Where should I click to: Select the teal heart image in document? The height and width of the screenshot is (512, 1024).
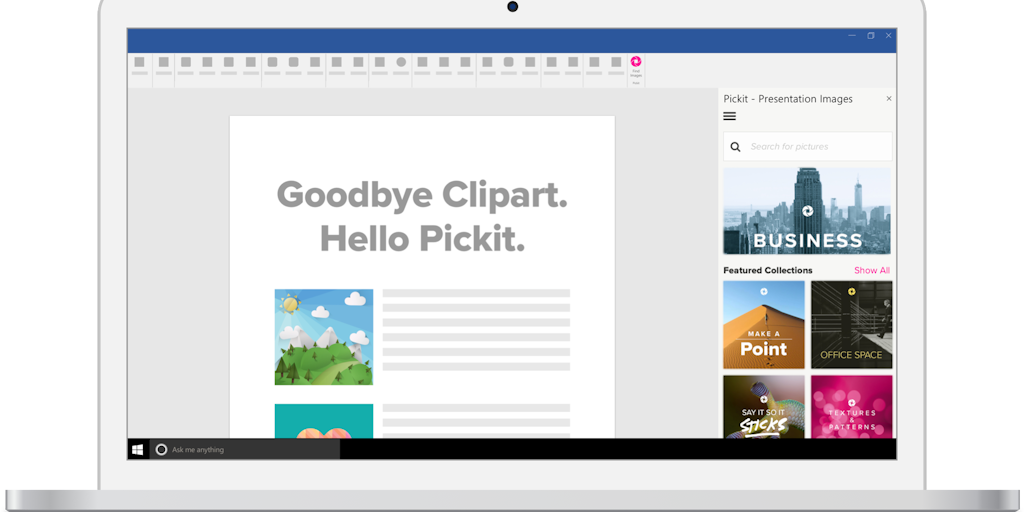pos(324,421)
